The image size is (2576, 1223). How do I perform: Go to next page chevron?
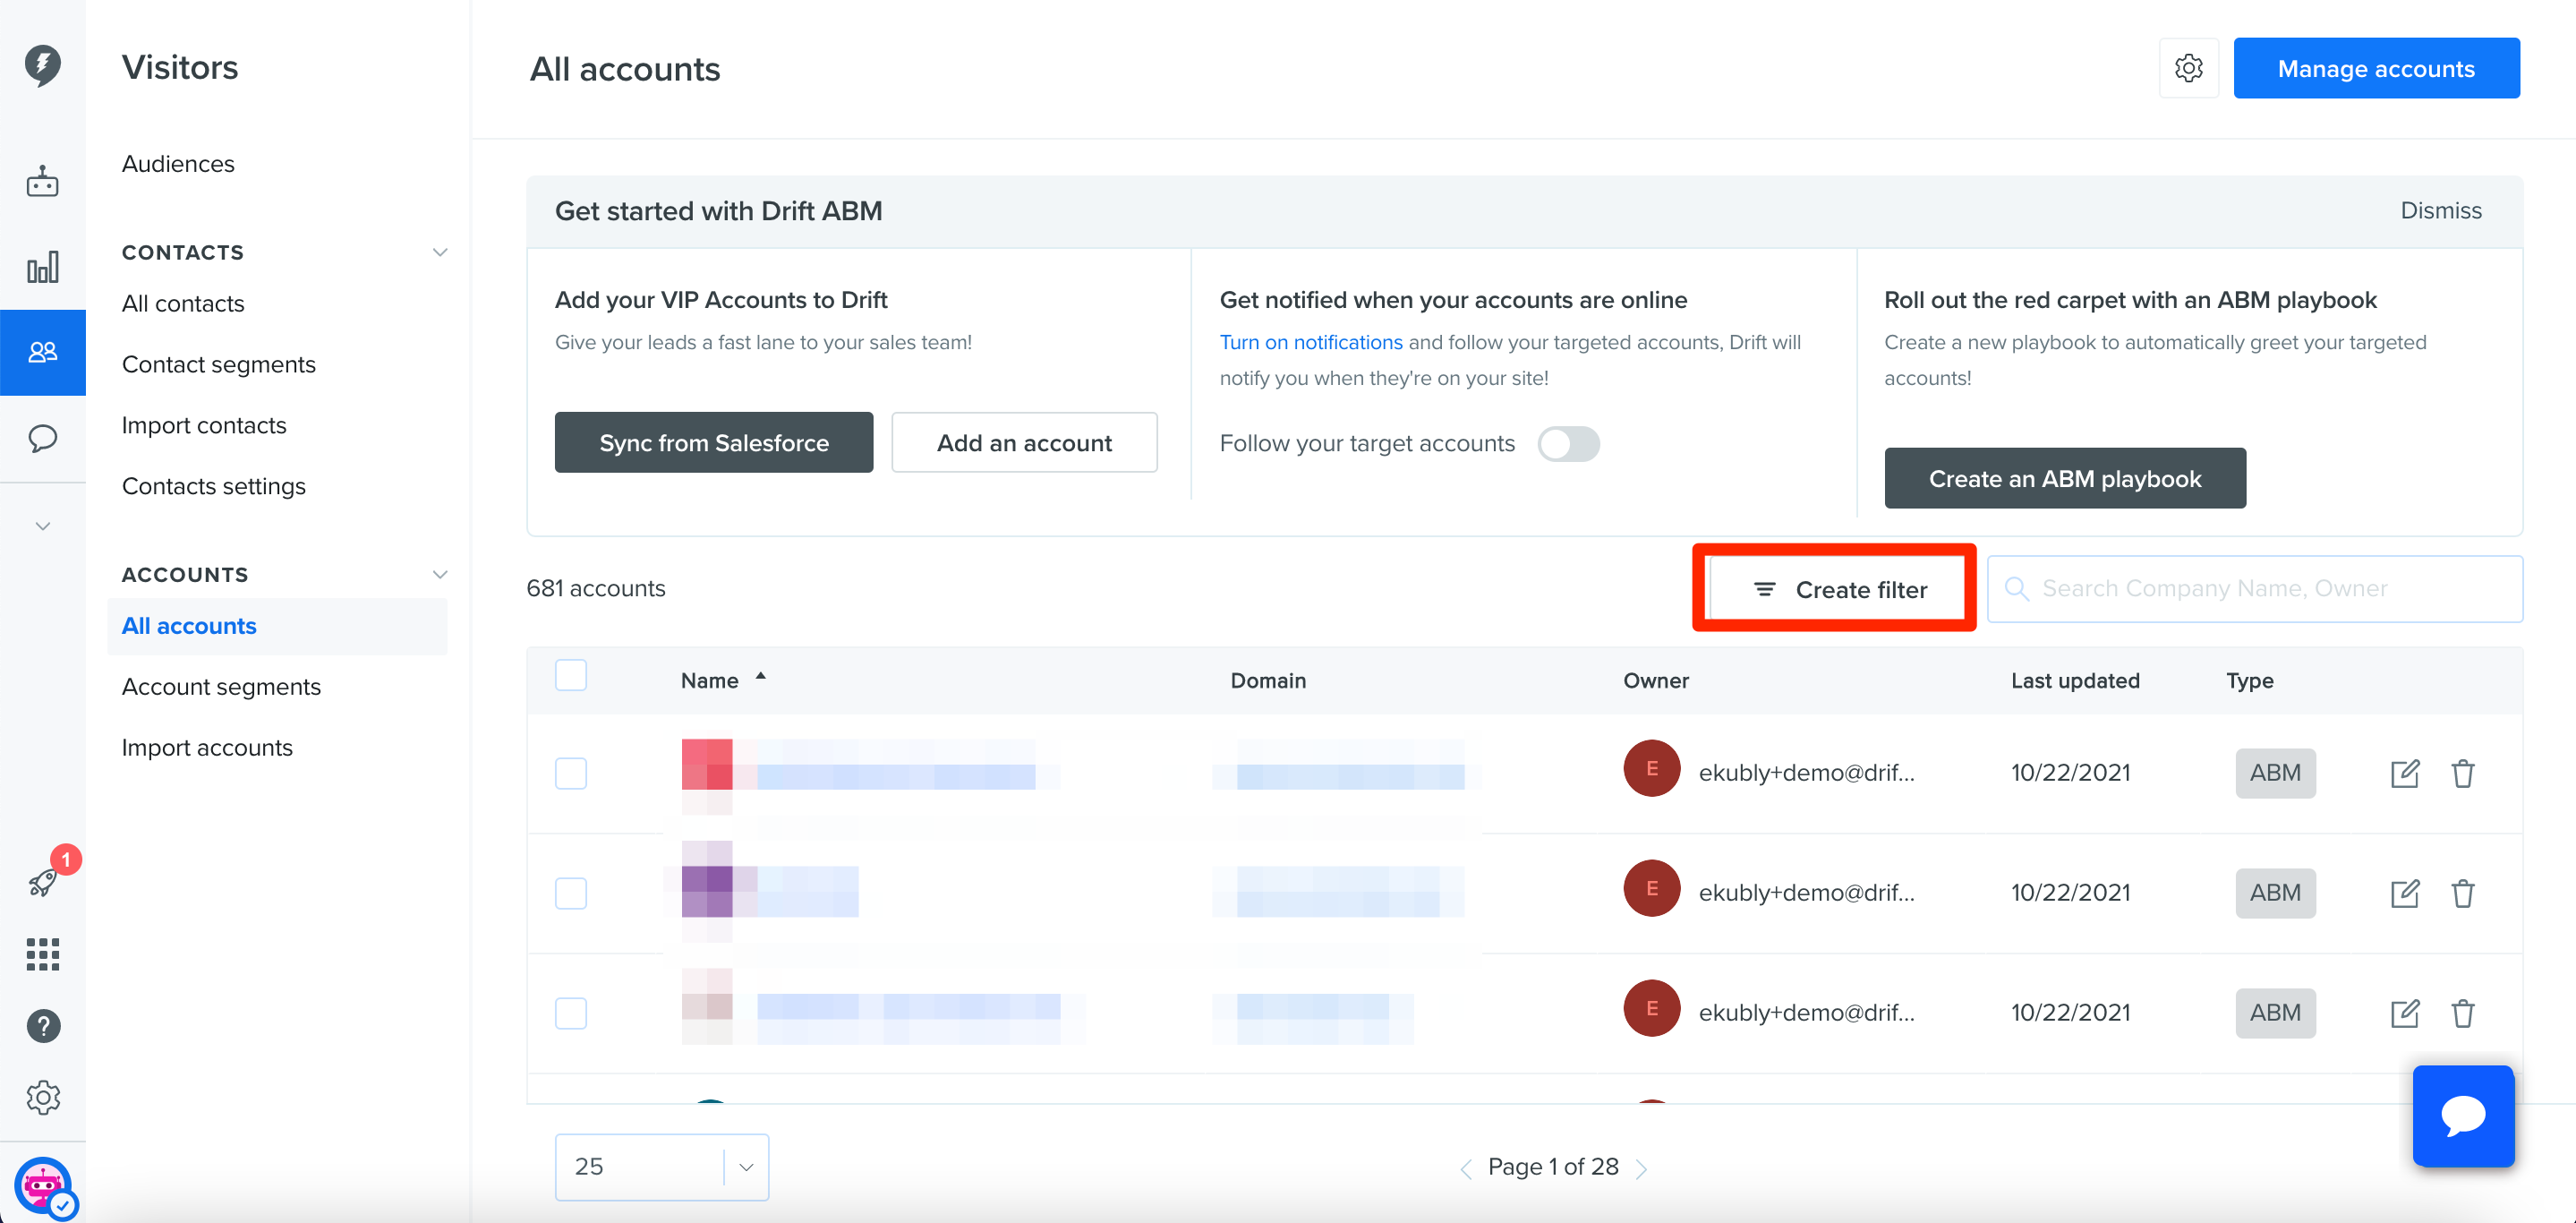[1641, 1168]
